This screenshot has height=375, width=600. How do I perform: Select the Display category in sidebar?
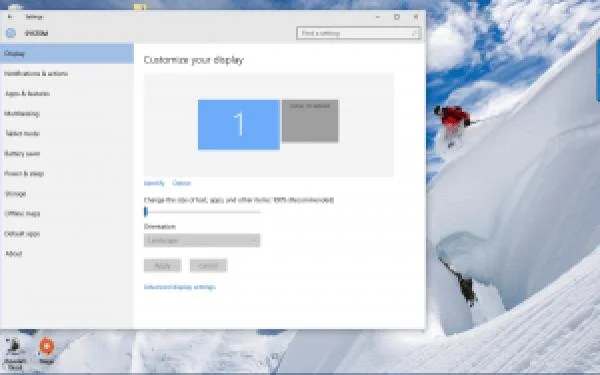[x=67, y=54]
